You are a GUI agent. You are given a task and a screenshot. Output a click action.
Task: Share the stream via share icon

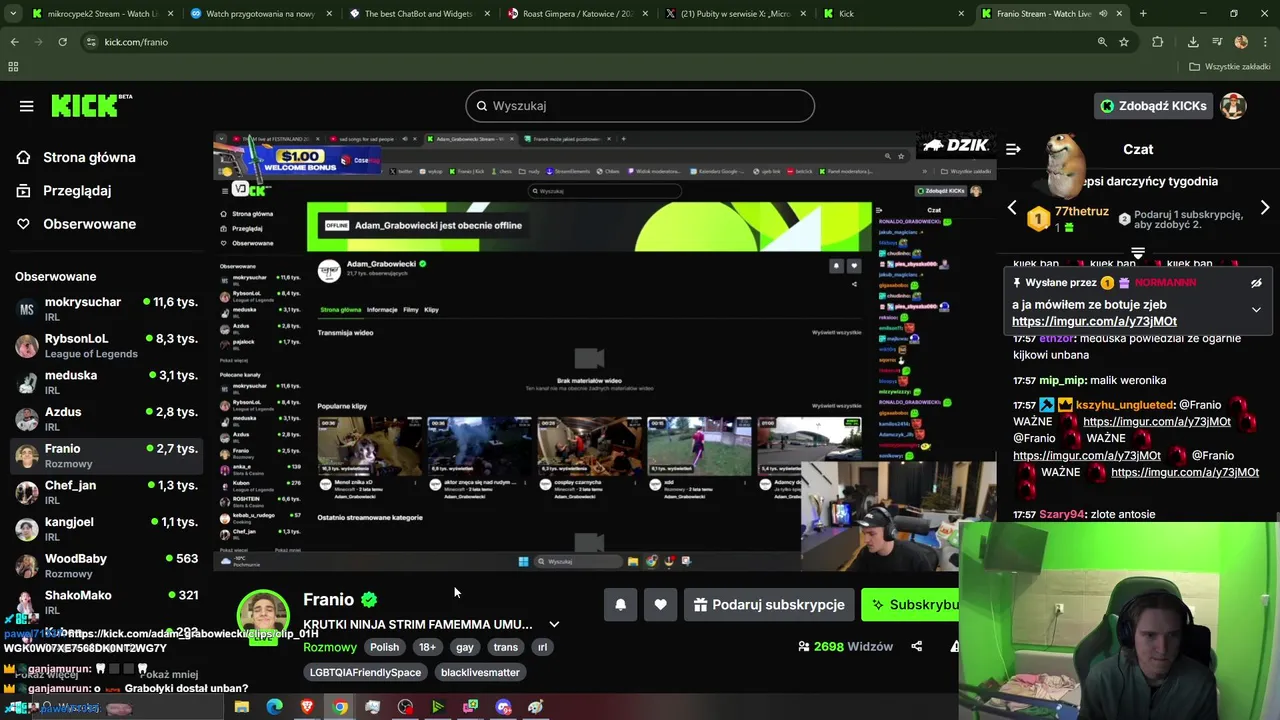click(917, 647)
